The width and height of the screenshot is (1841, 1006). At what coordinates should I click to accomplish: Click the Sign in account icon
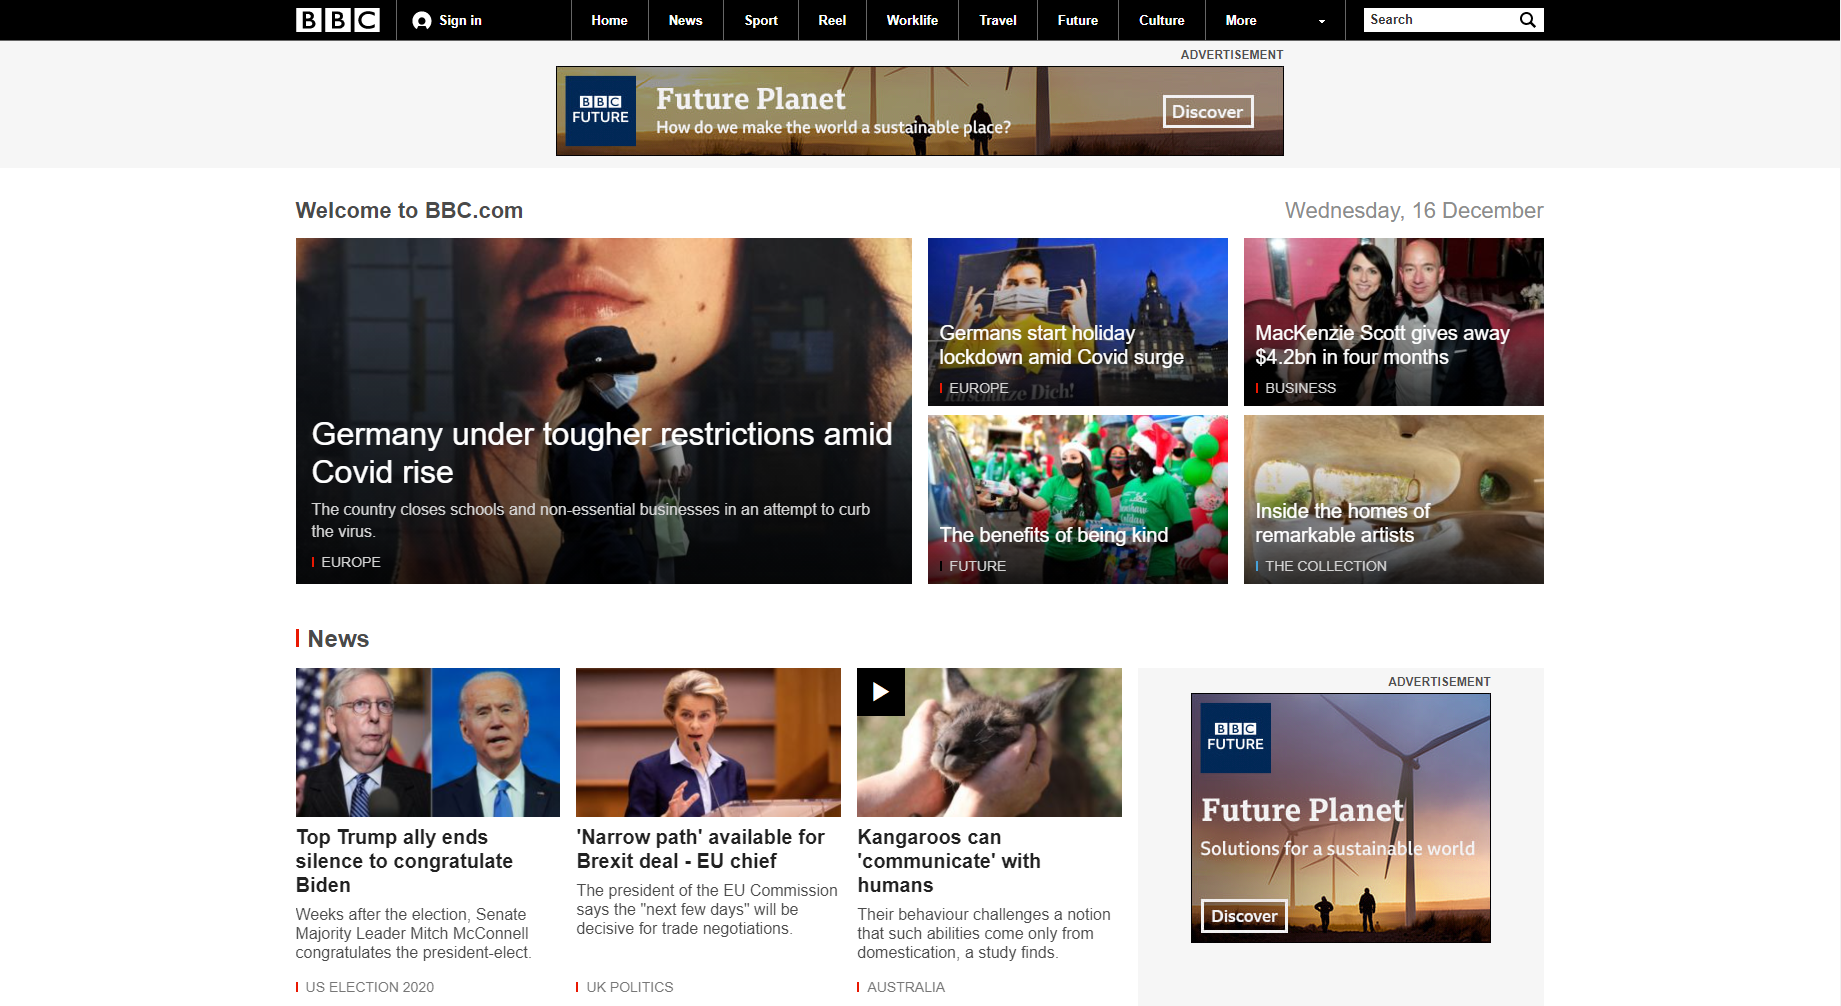click(422, 20)
